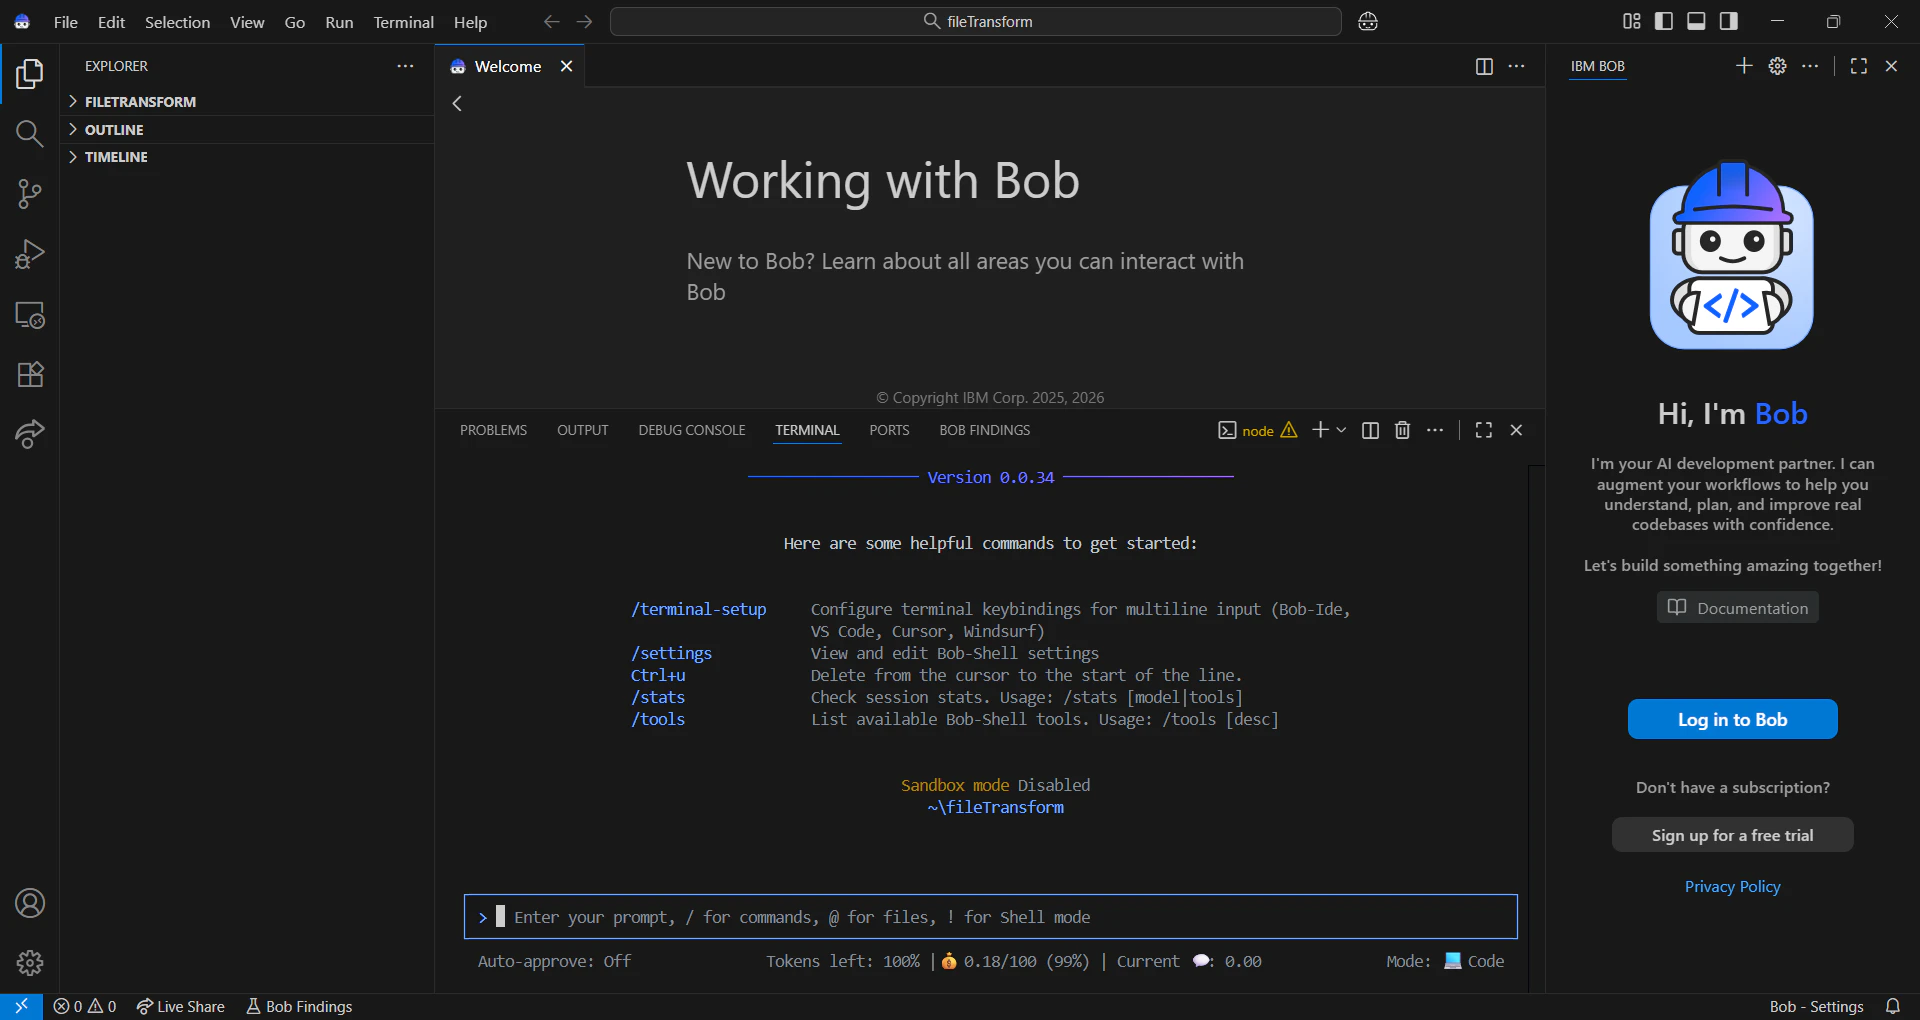The height and width of the screenshot is (1020, 1920).
Task: Click the Explorer views and more actions ellipsis
Action: pos(405,66)
